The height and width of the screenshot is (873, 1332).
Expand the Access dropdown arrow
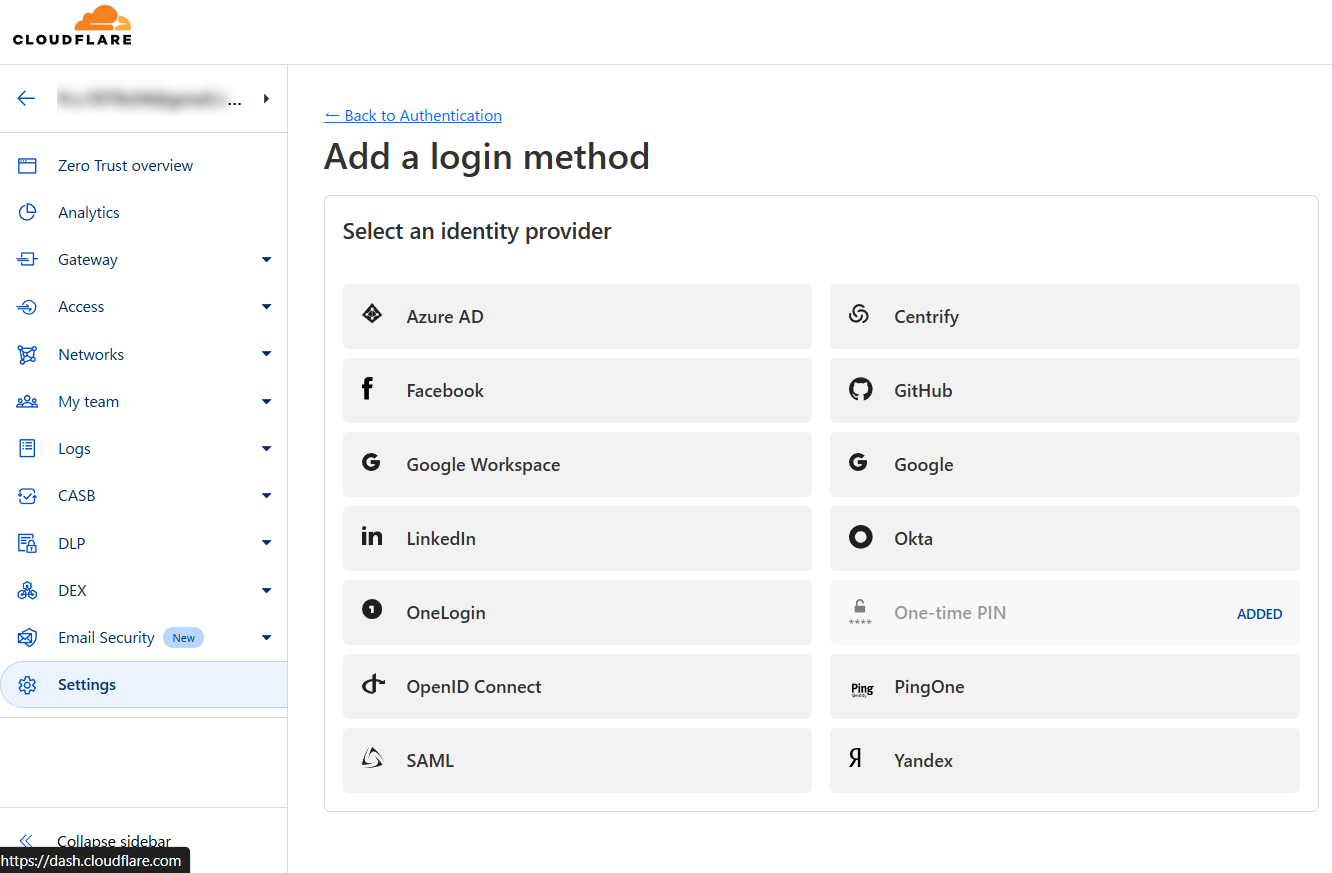266,307
